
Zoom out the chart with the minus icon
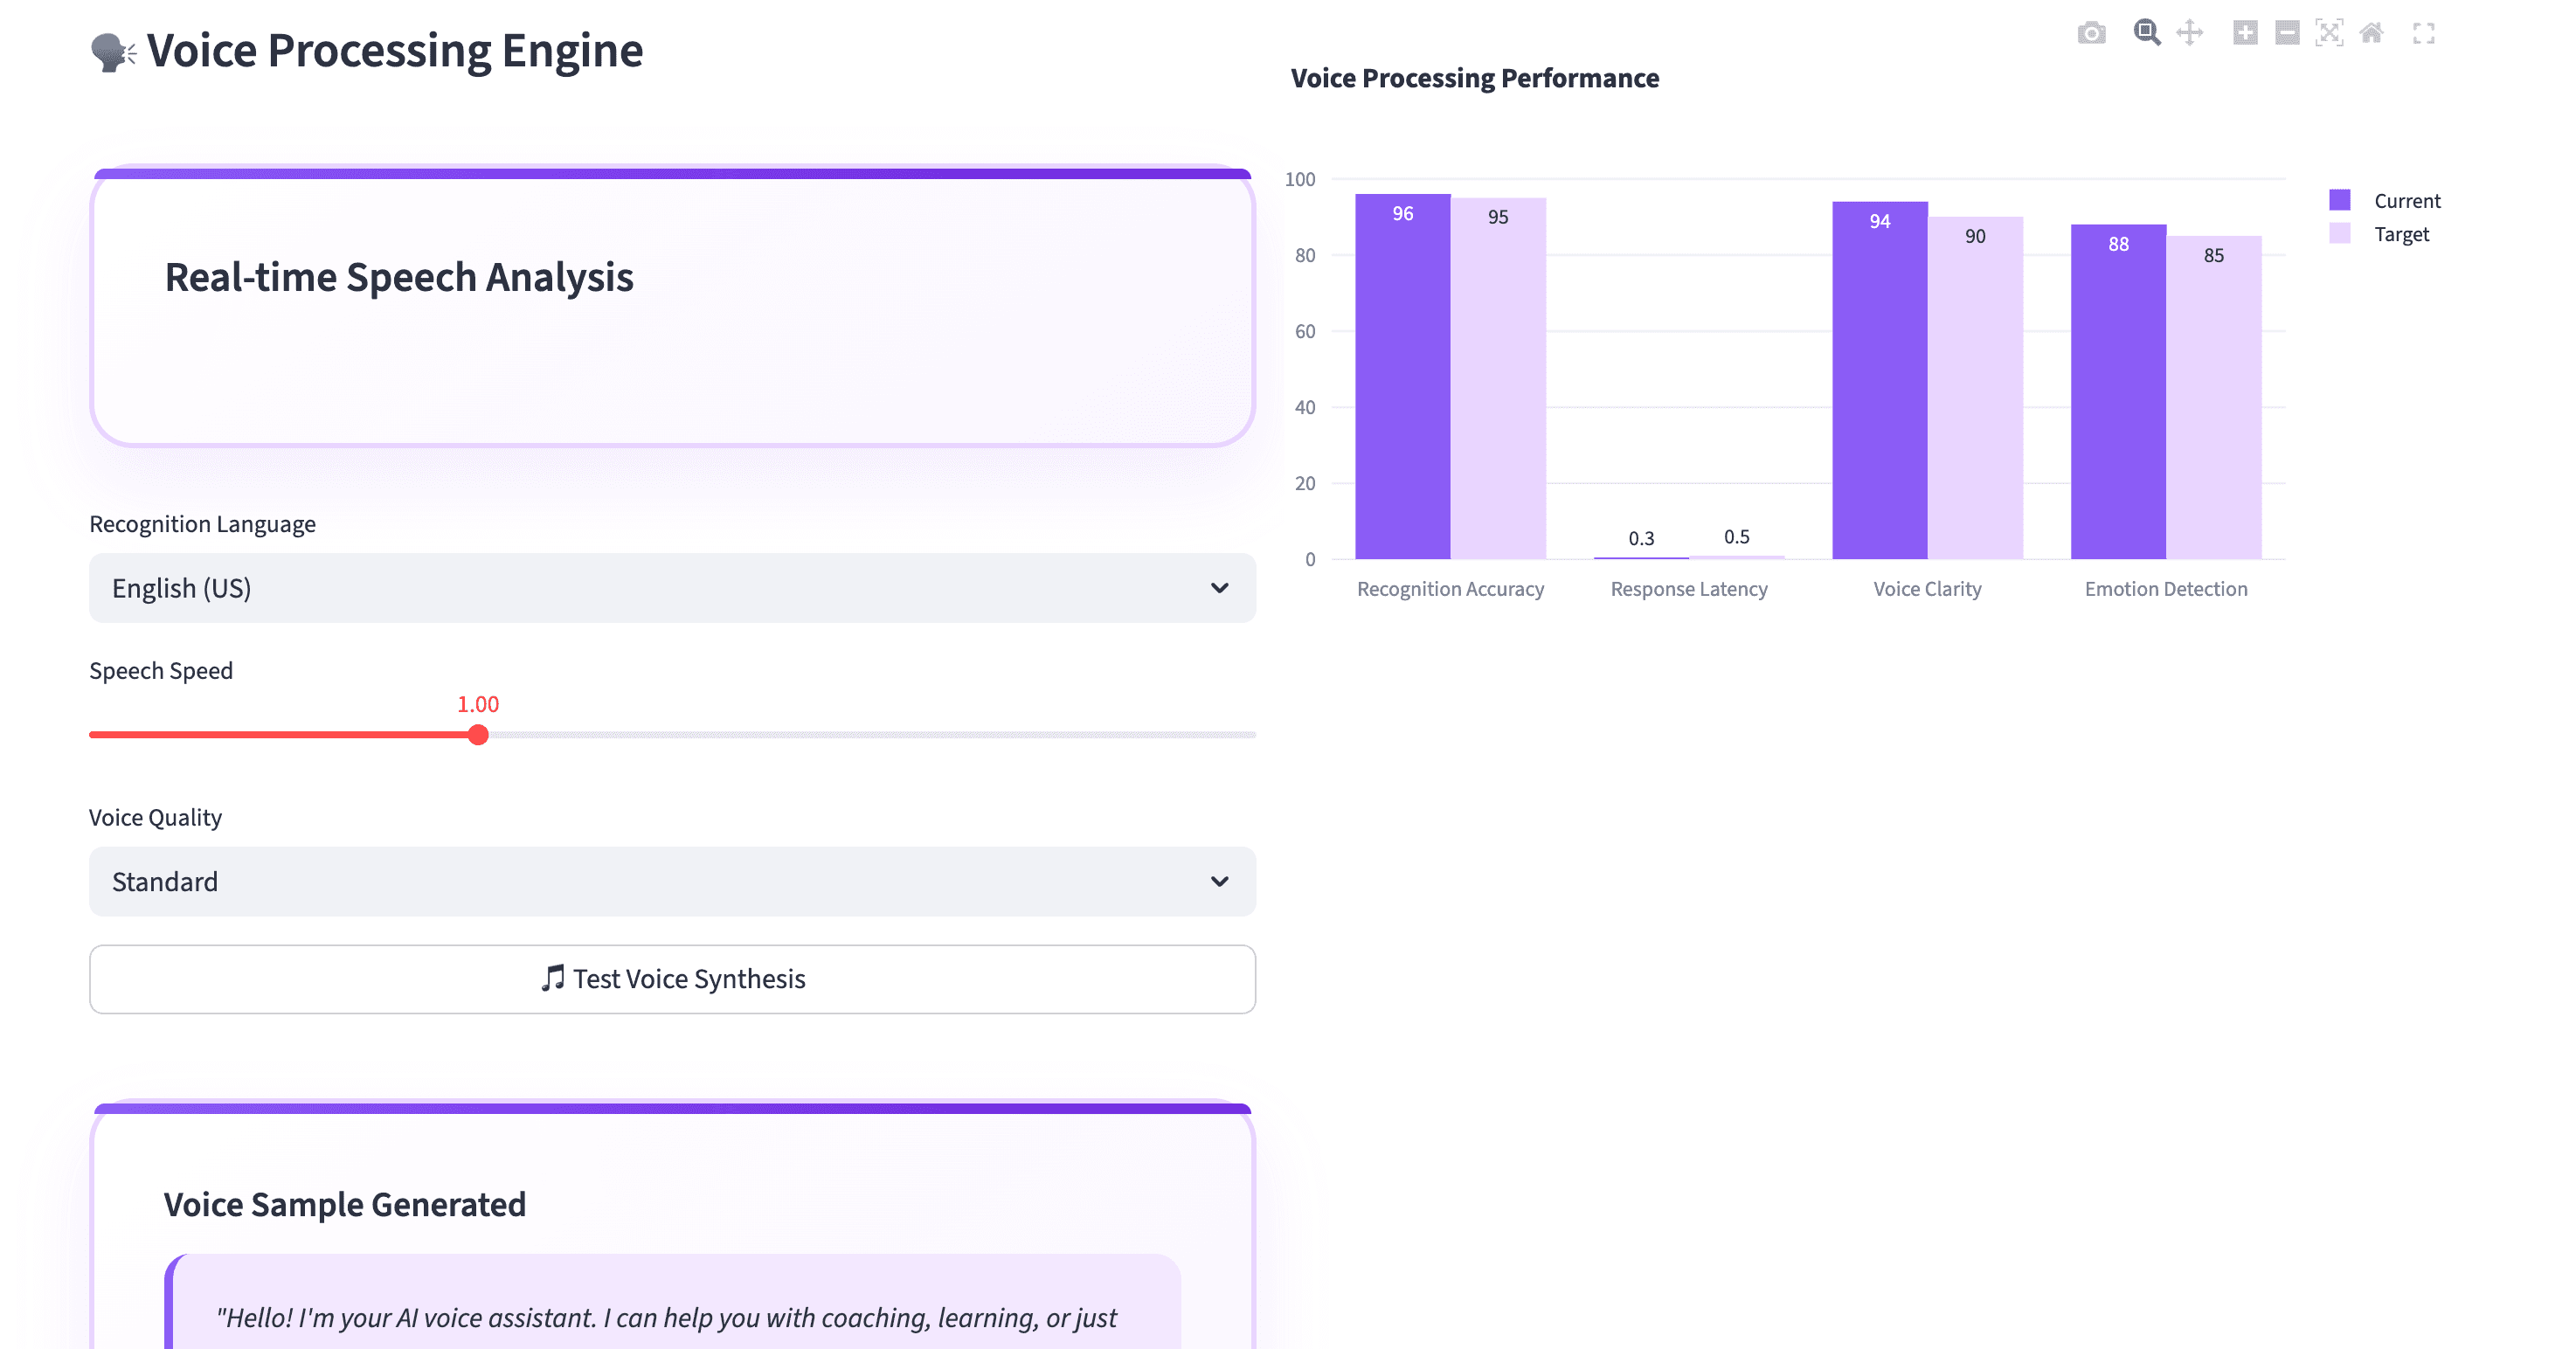pos(2287,33)
